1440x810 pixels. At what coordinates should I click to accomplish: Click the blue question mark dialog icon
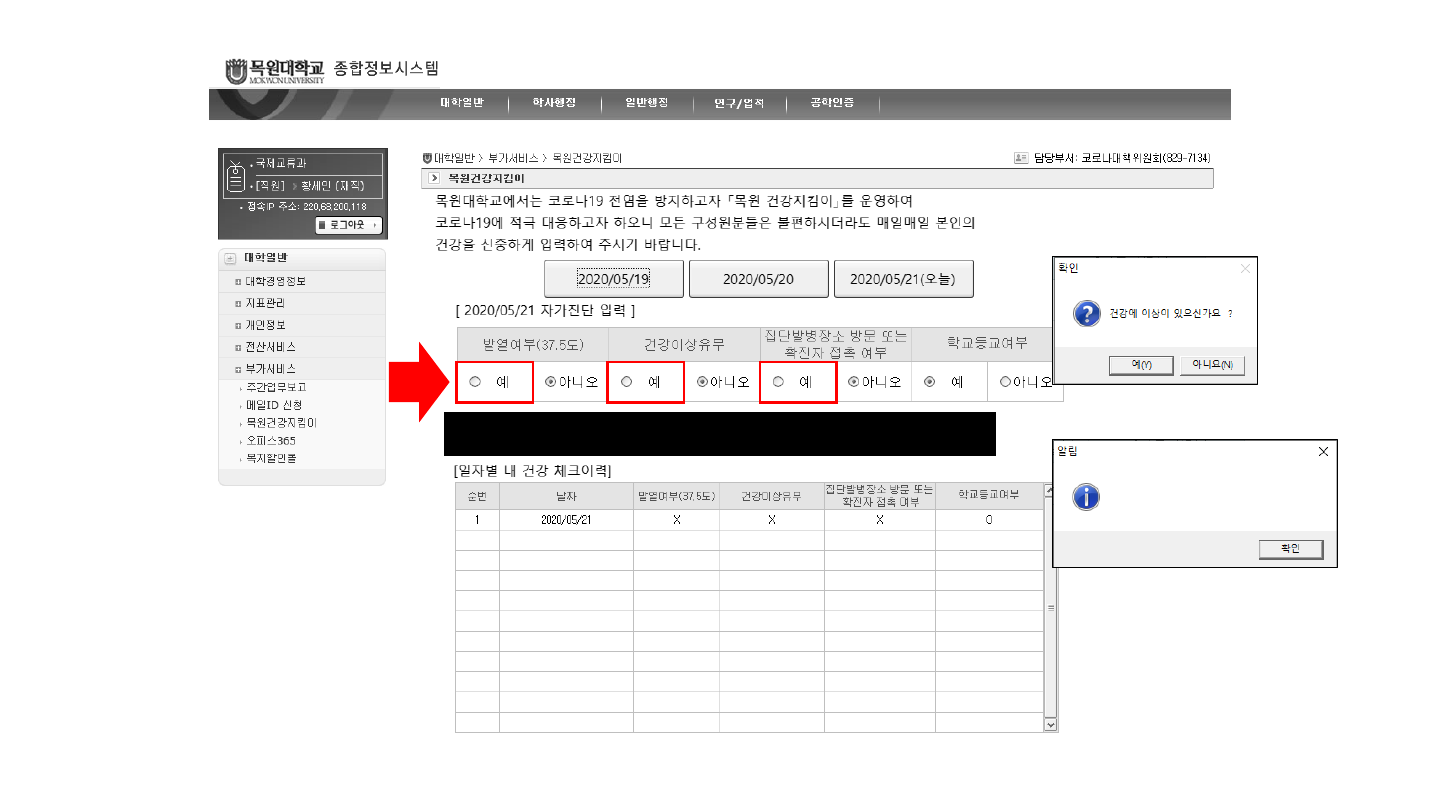point(1087,313)
